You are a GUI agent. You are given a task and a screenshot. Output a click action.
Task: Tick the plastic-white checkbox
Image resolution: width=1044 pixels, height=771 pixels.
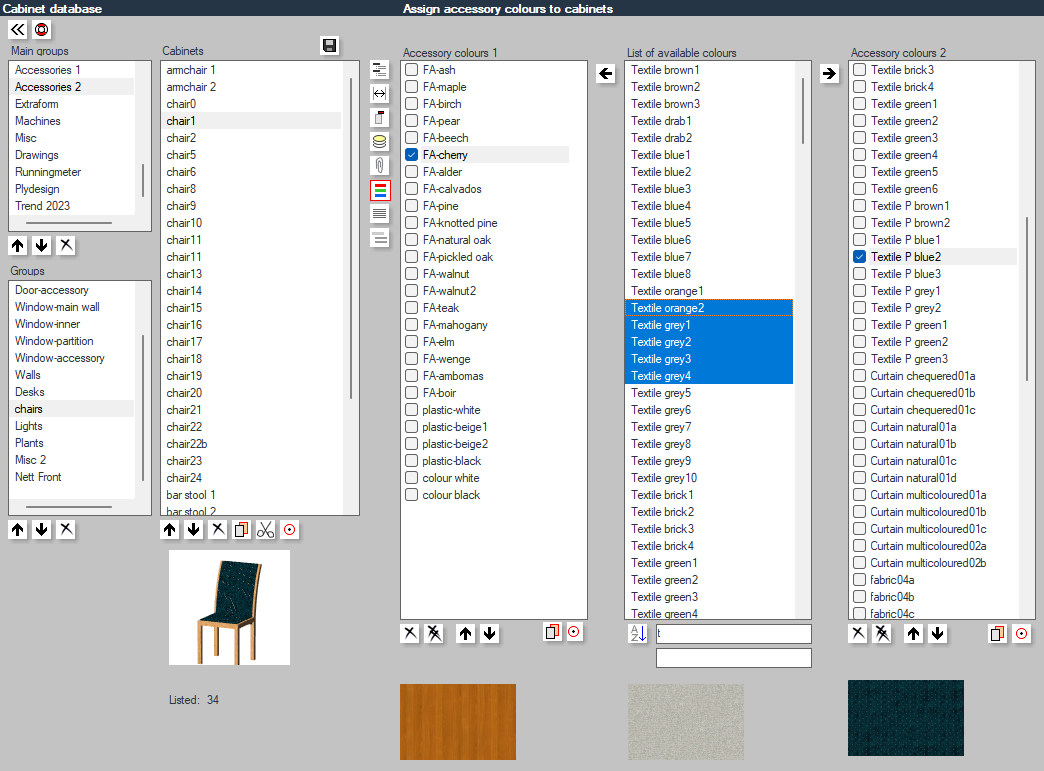pos(411,409)
